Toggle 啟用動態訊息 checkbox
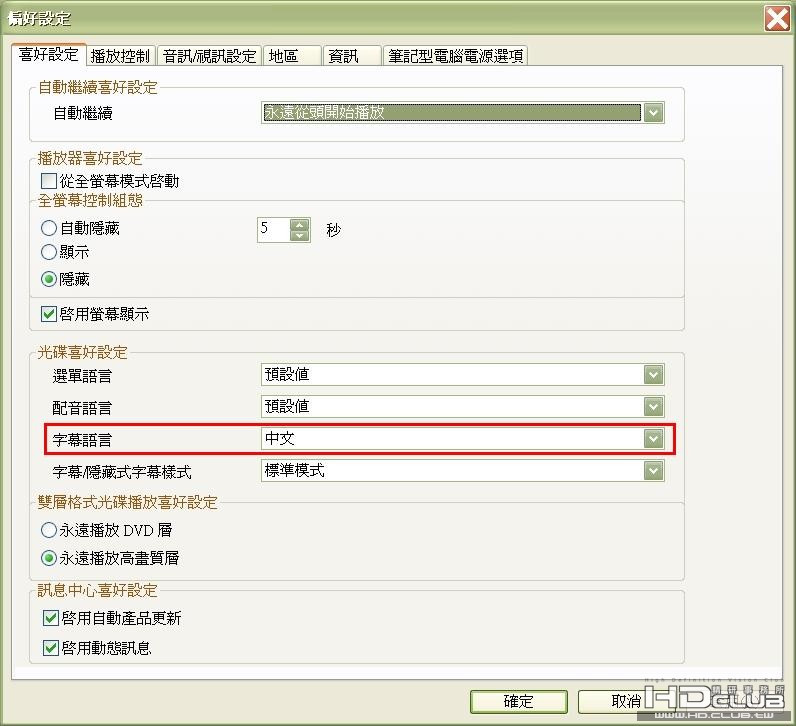Image resolution: width=796 pixels, height=726 pixels. [51, 648]
